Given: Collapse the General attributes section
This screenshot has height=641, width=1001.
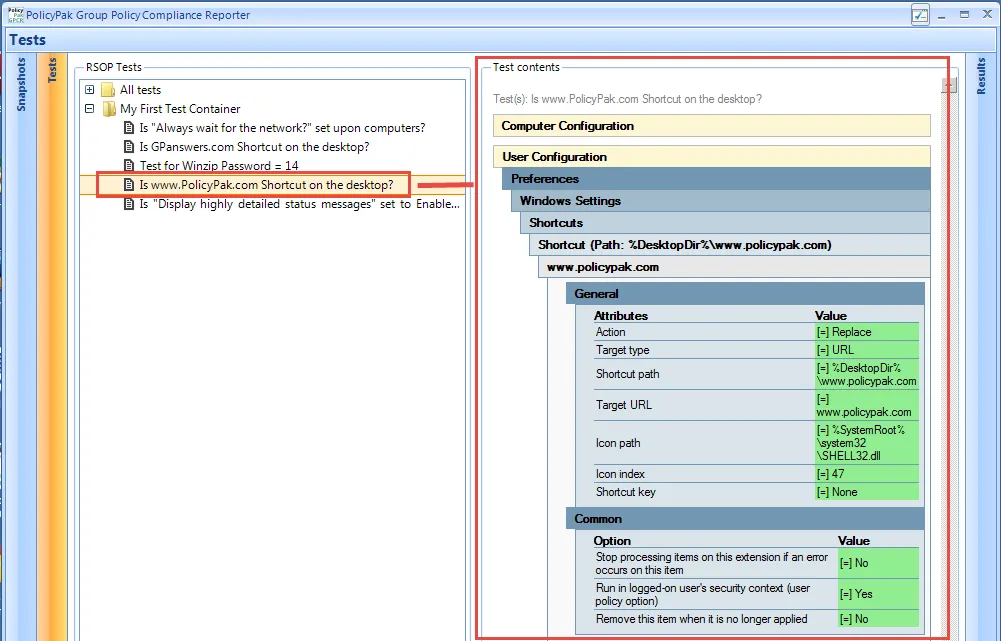Looking at the screenshot, I should point(745,294).
